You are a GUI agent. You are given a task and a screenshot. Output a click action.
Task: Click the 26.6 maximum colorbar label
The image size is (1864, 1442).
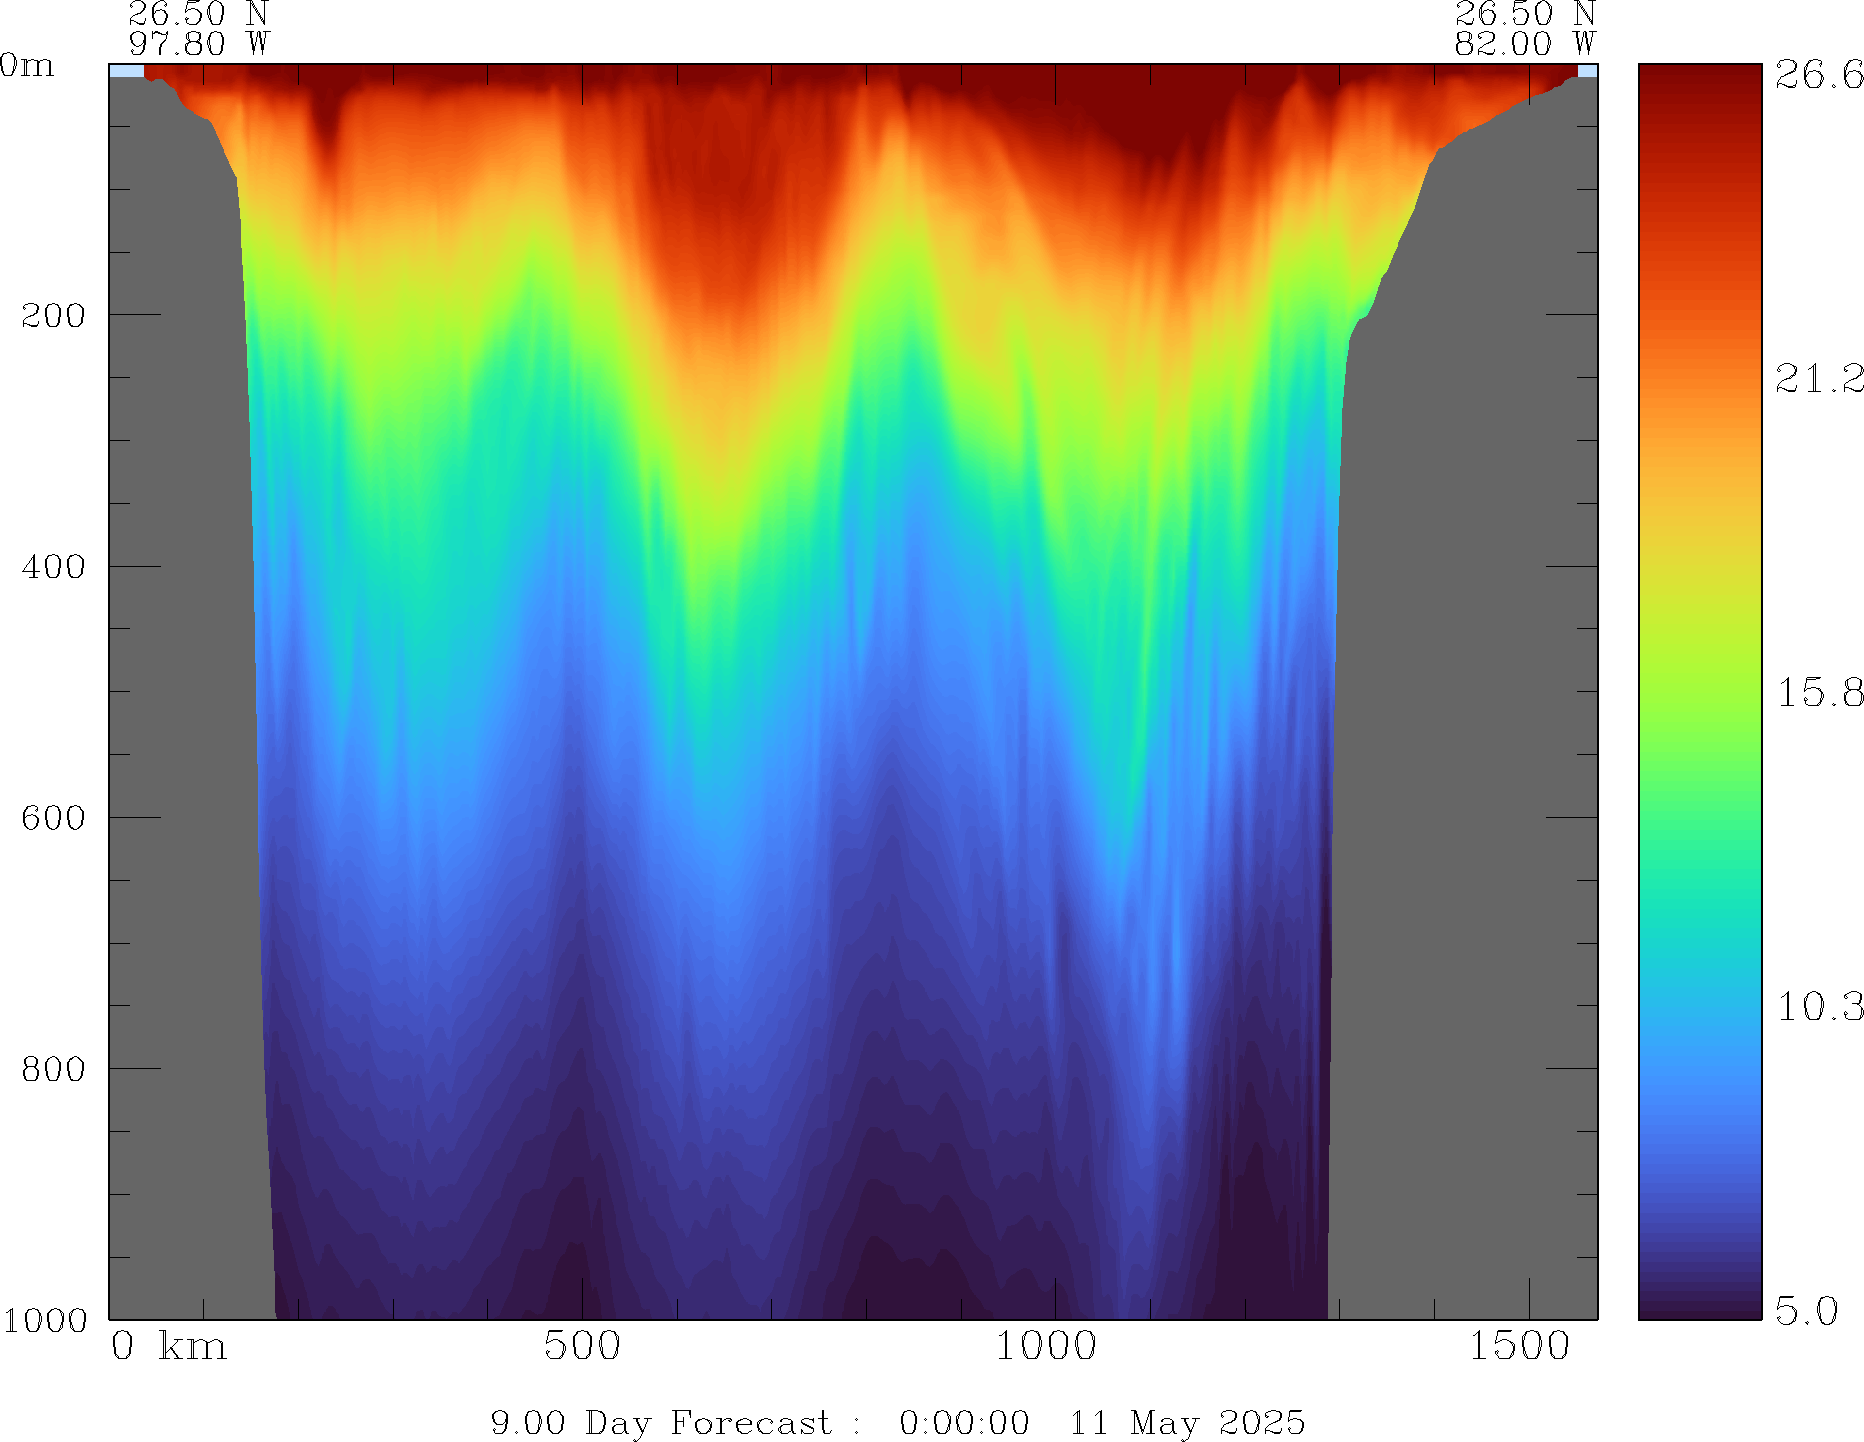point(1818,75)
